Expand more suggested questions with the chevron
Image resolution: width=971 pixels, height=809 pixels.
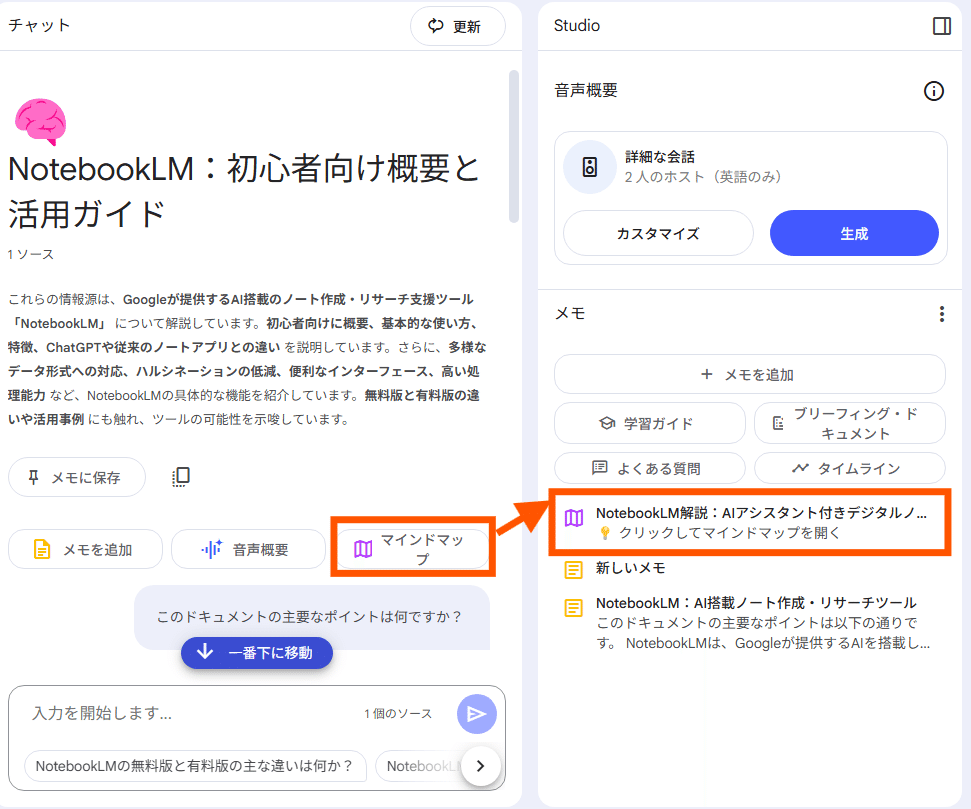[x=481, y=766]
